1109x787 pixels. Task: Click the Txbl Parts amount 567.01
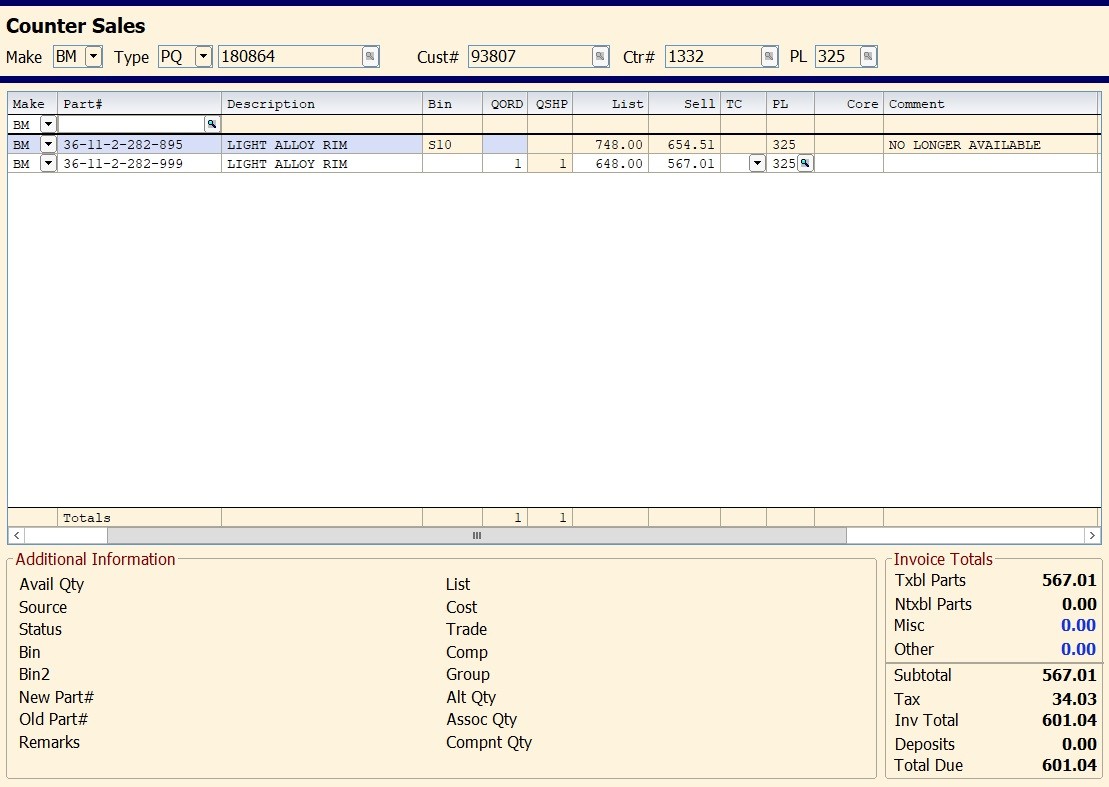[x=1069, y=580]
